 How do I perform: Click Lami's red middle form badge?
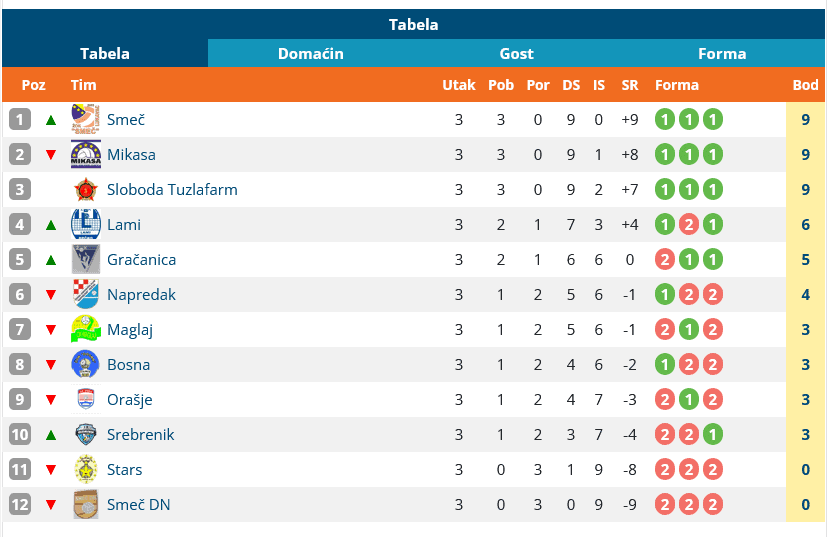689,225
